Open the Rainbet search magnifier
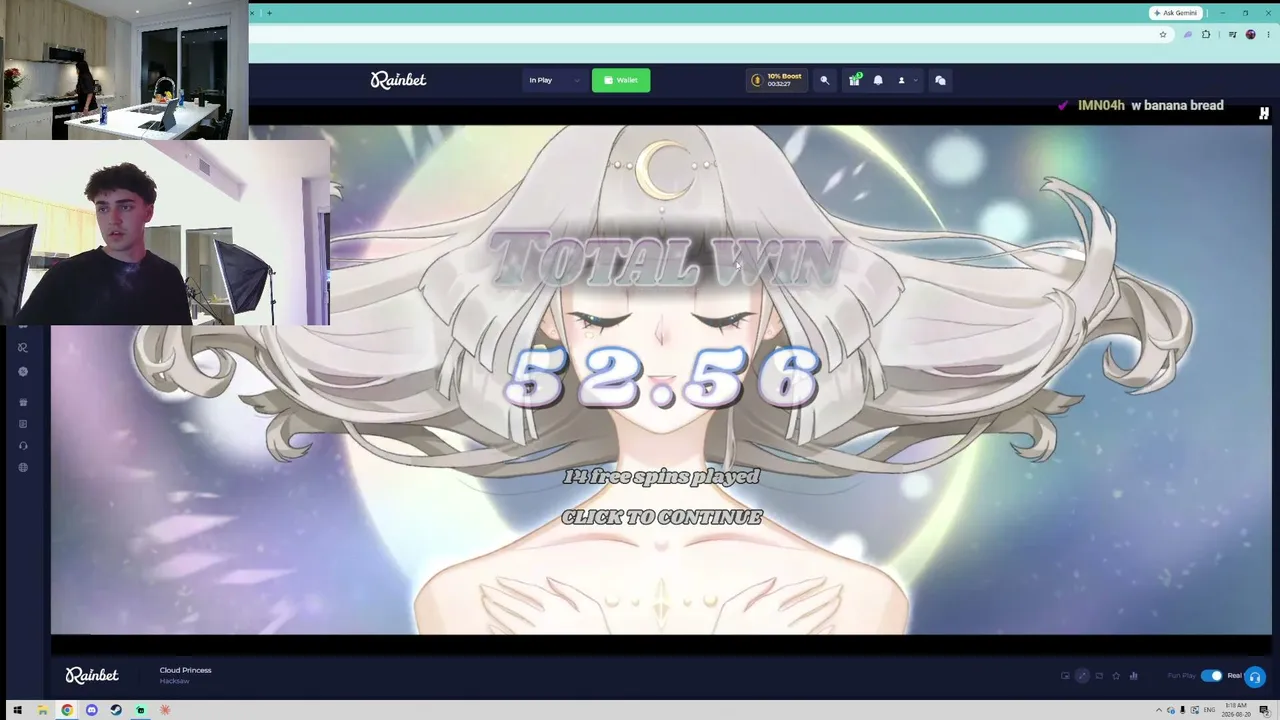This screenshot has width=1280, height=720. pos(824,80)
